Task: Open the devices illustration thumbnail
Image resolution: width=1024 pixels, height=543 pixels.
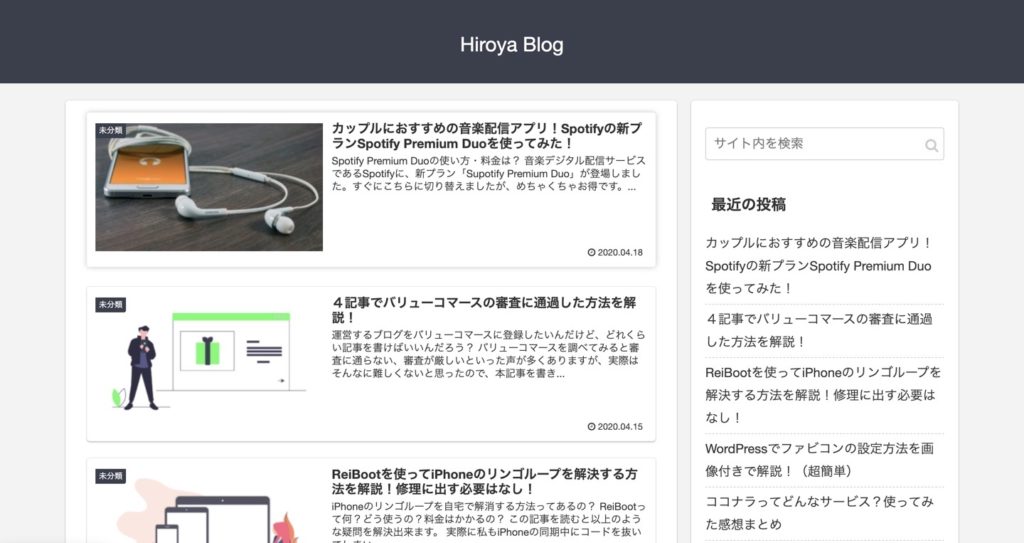Action: (x=209, y=506)
